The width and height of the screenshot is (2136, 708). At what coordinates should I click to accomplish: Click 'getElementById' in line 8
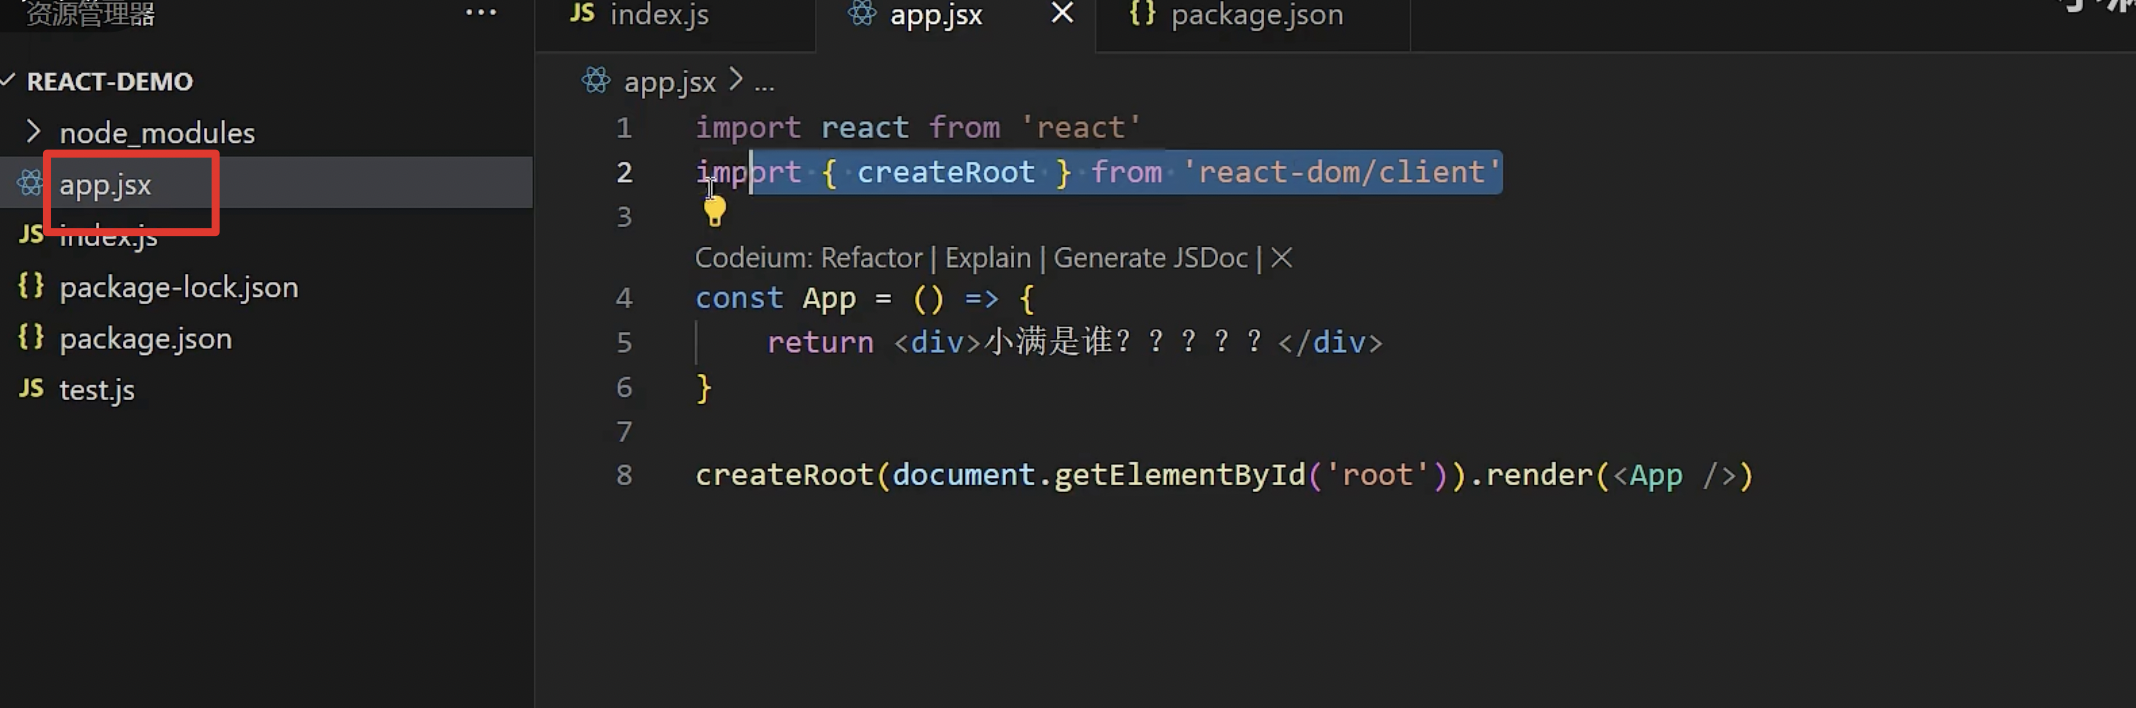tap(1180, 475)
